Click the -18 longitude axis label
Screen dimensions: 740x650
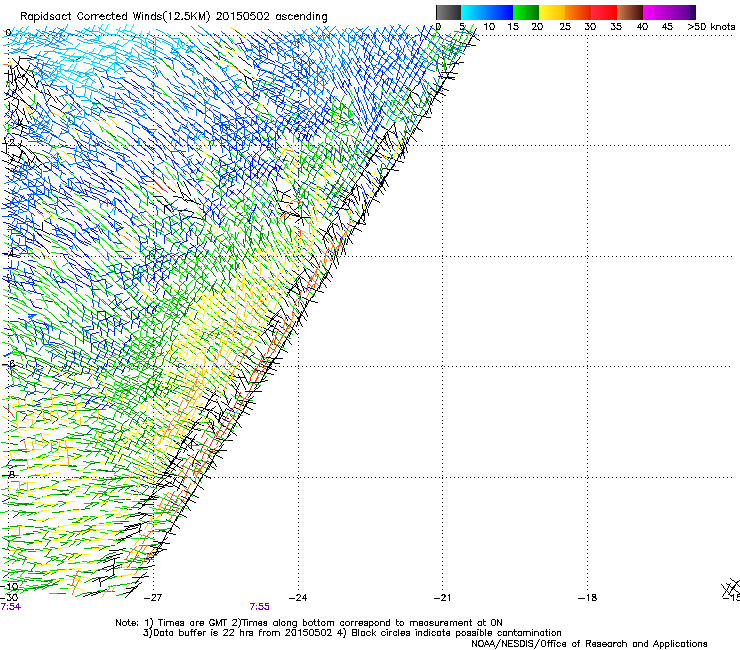pyautogui.click(x=587, y=598)
